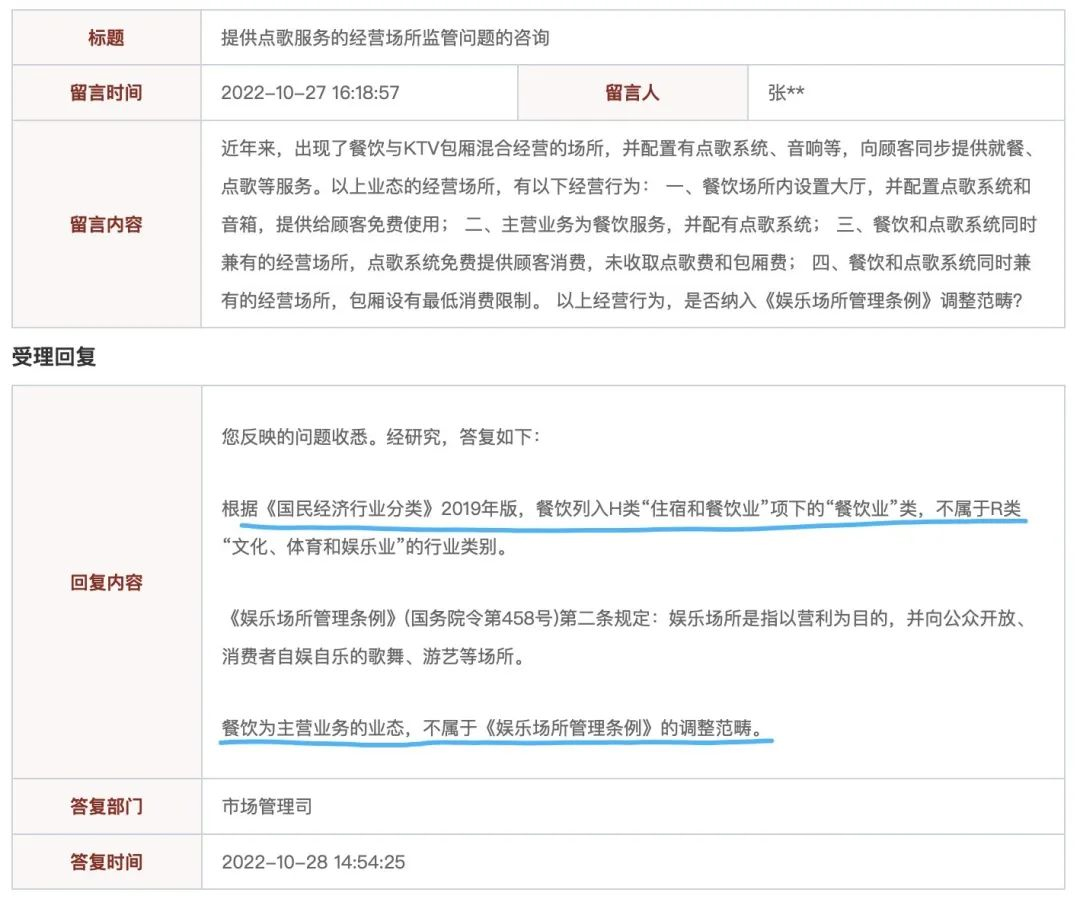Click the underlined 国民经济行业分类 sentence
Screen dimensions: 1080x899
(620, 508)
